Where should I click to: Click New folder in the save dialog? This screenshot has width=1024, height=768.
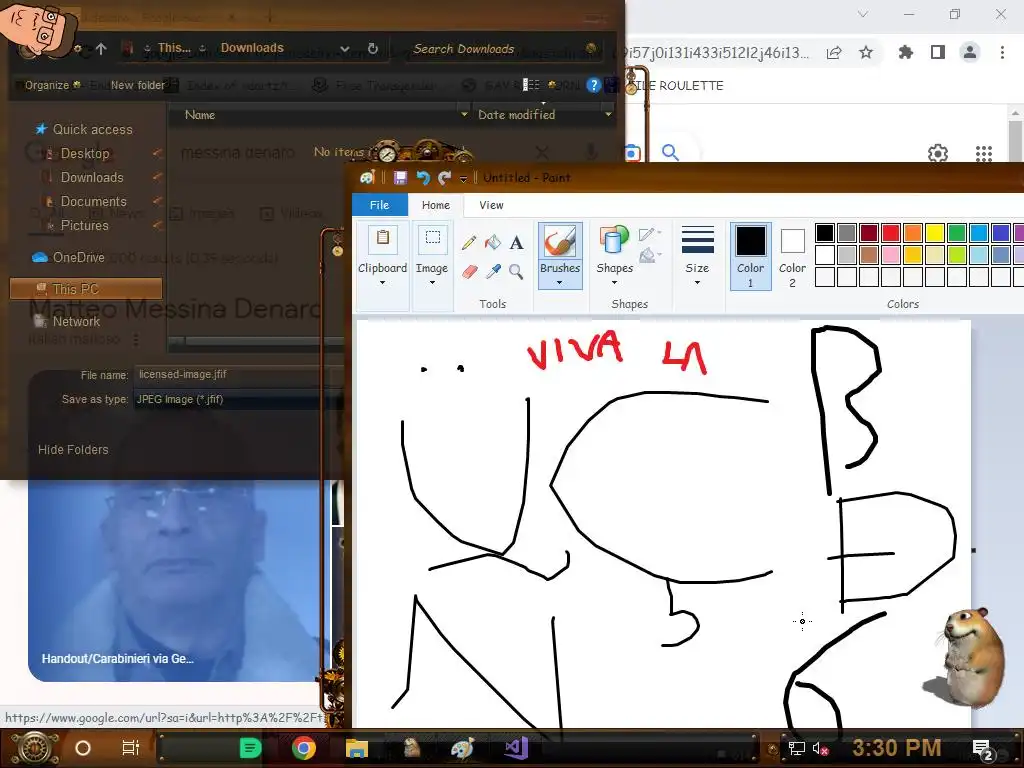point(137,85)
